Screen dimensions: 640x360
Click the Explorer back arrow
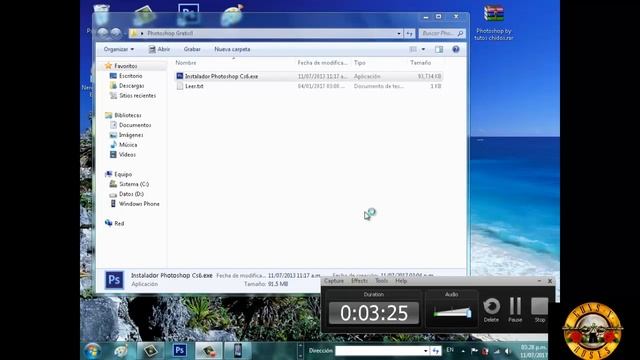tap(102, 33)
